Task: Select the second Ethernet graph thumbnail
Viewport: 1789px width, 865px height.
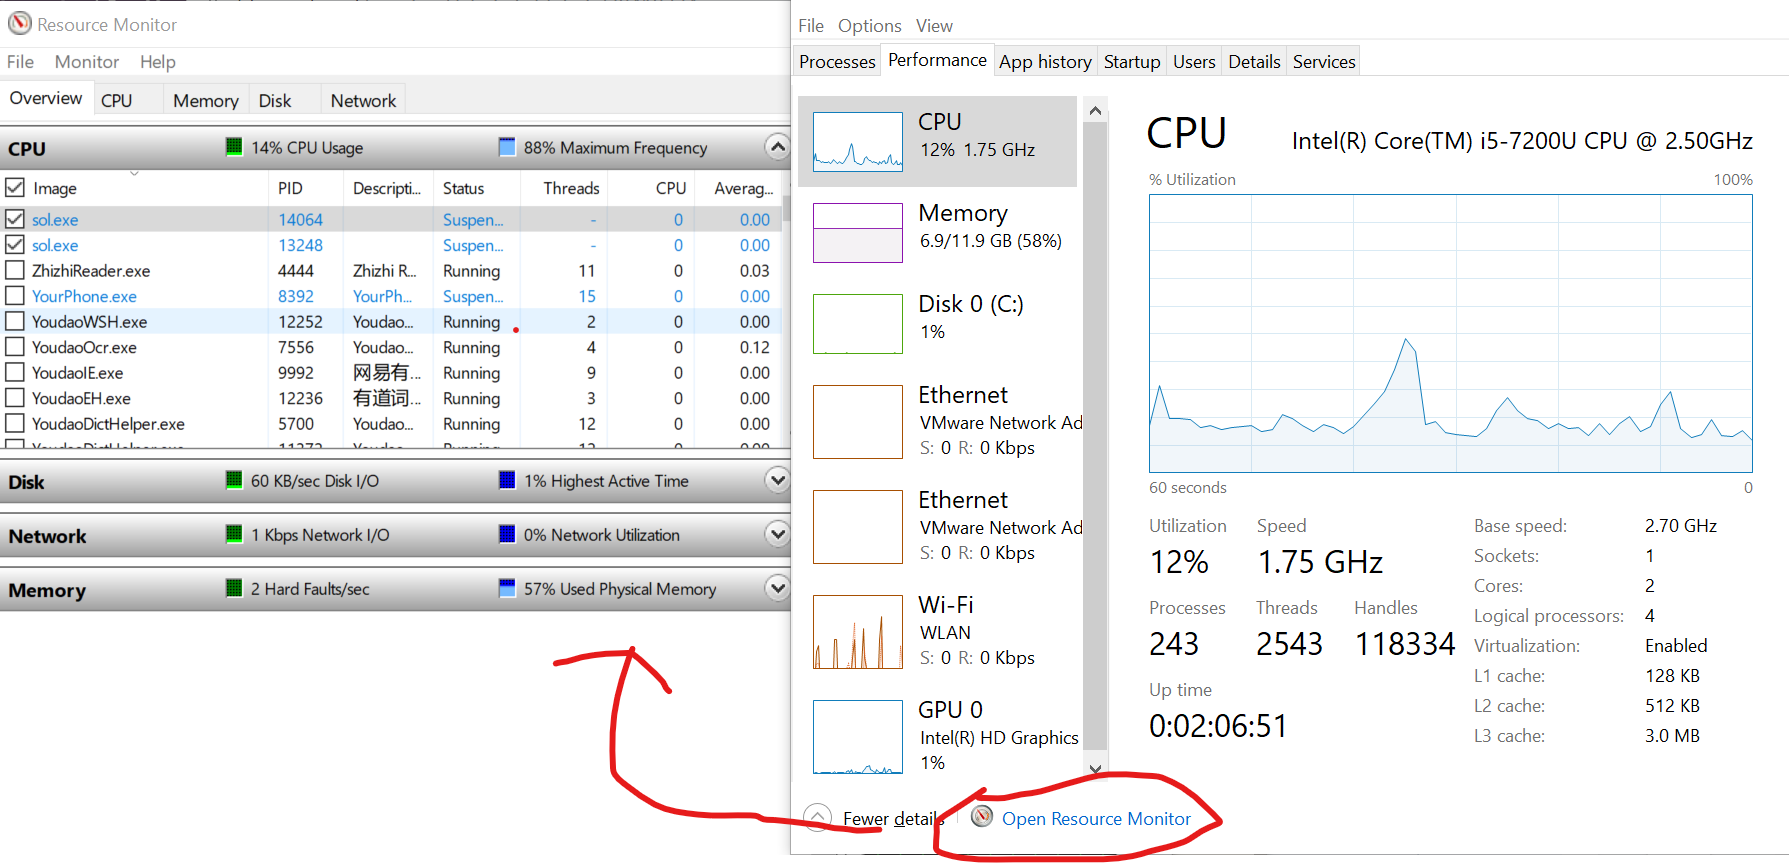Action: tap(858, 527)
